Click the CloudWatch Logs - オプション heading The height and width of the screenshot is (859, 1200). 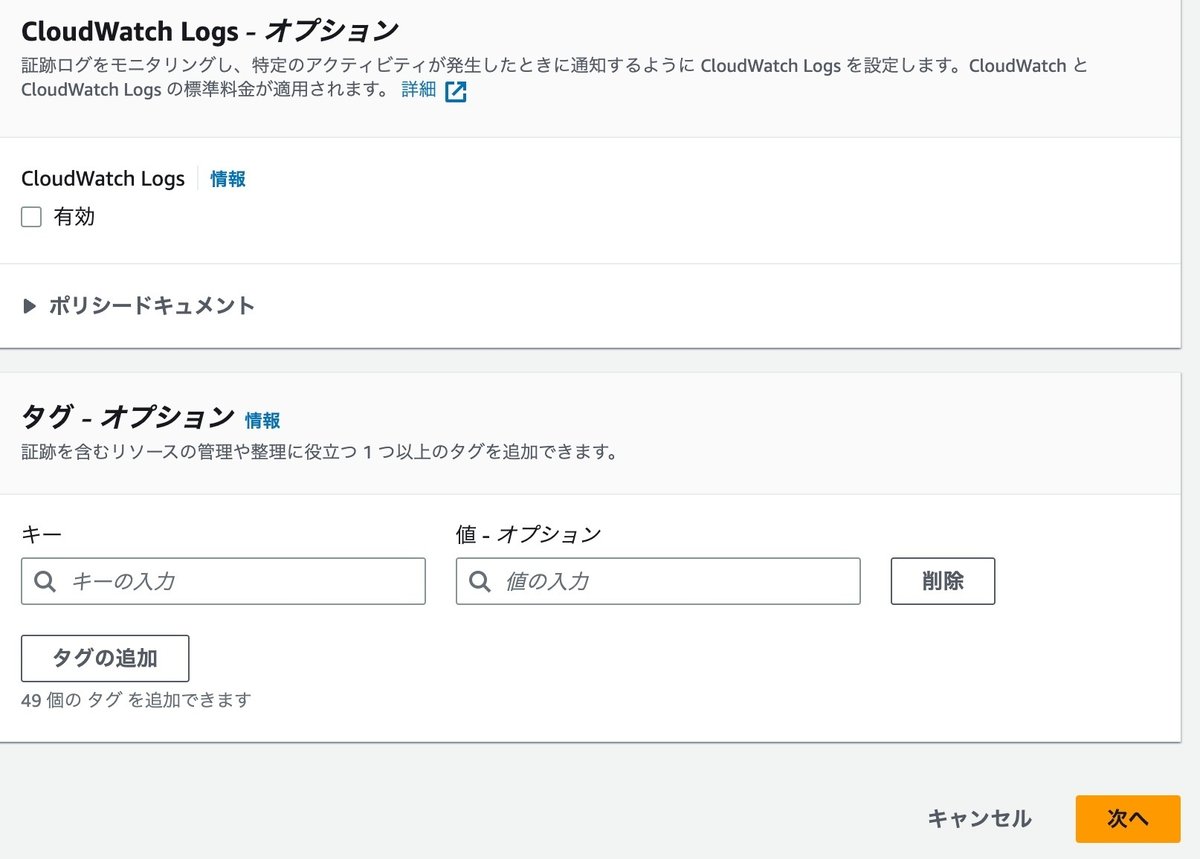tap(210, 30)
